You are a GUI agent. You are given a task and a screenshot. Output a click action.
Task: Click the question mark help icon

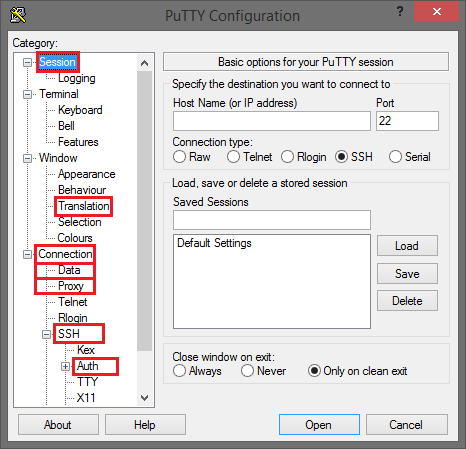(400, 12)
